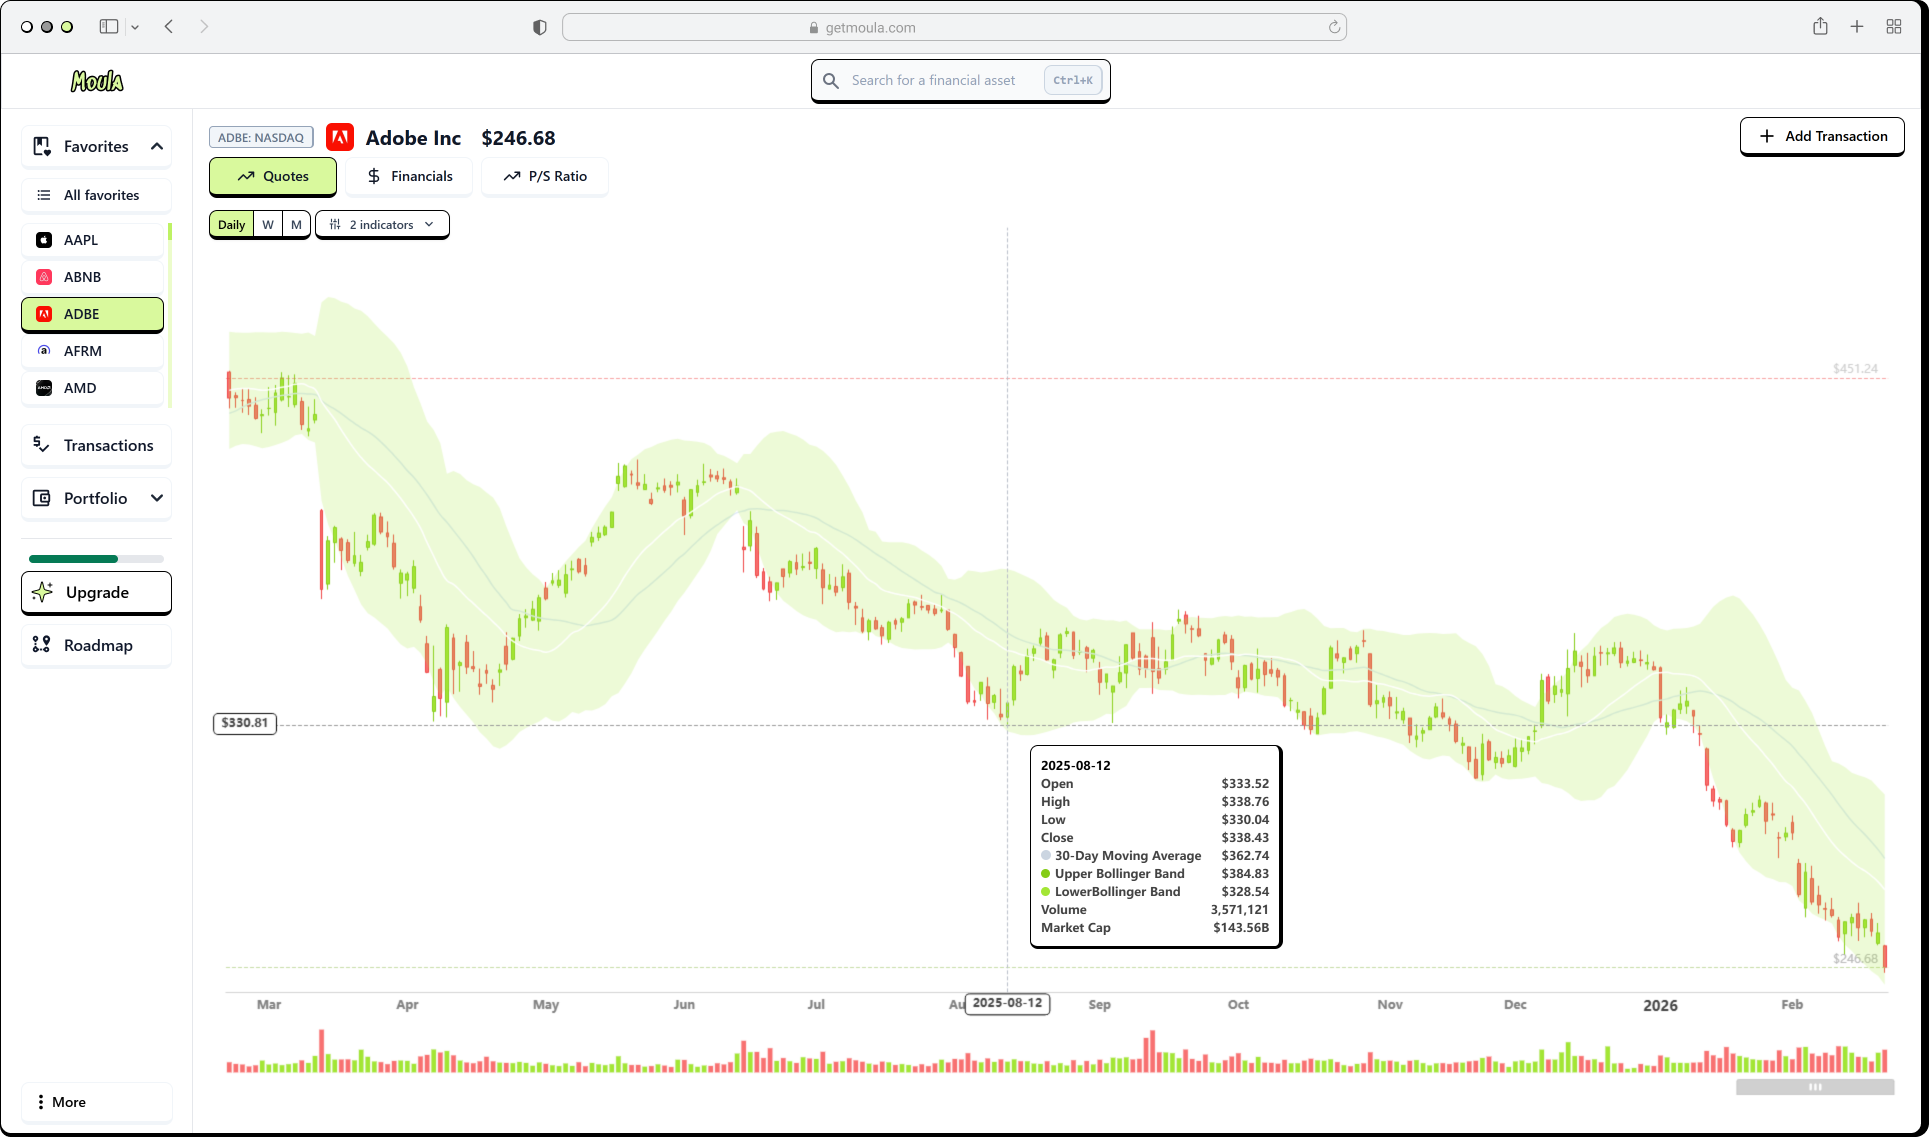Click the Portfolio wallet icon
Screen dimensions: 1929x1137
click(42, 498)
